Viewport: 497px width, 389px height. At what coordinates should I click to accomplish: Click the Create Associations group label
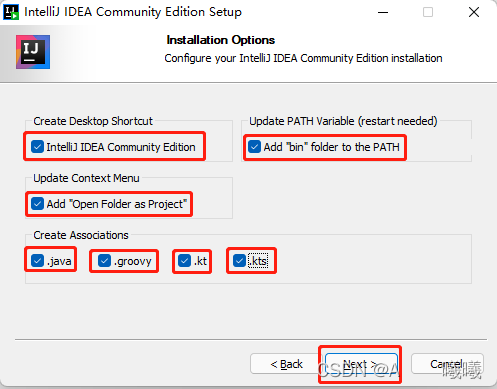pyautogui.click(x=81, y=235)
